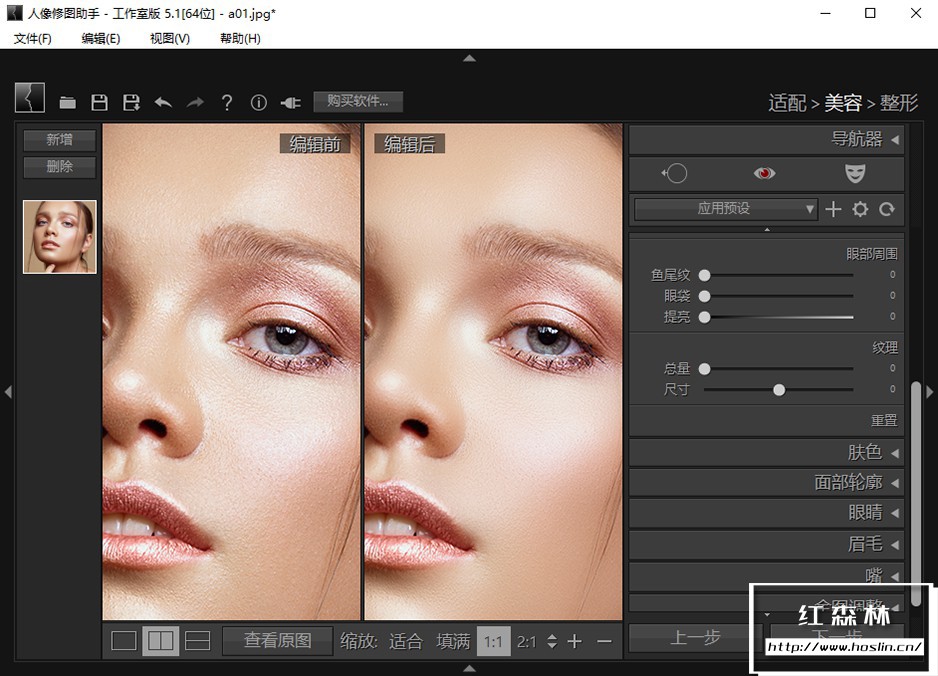Click the gear icon beside preset dropdown

pos(860,209)
